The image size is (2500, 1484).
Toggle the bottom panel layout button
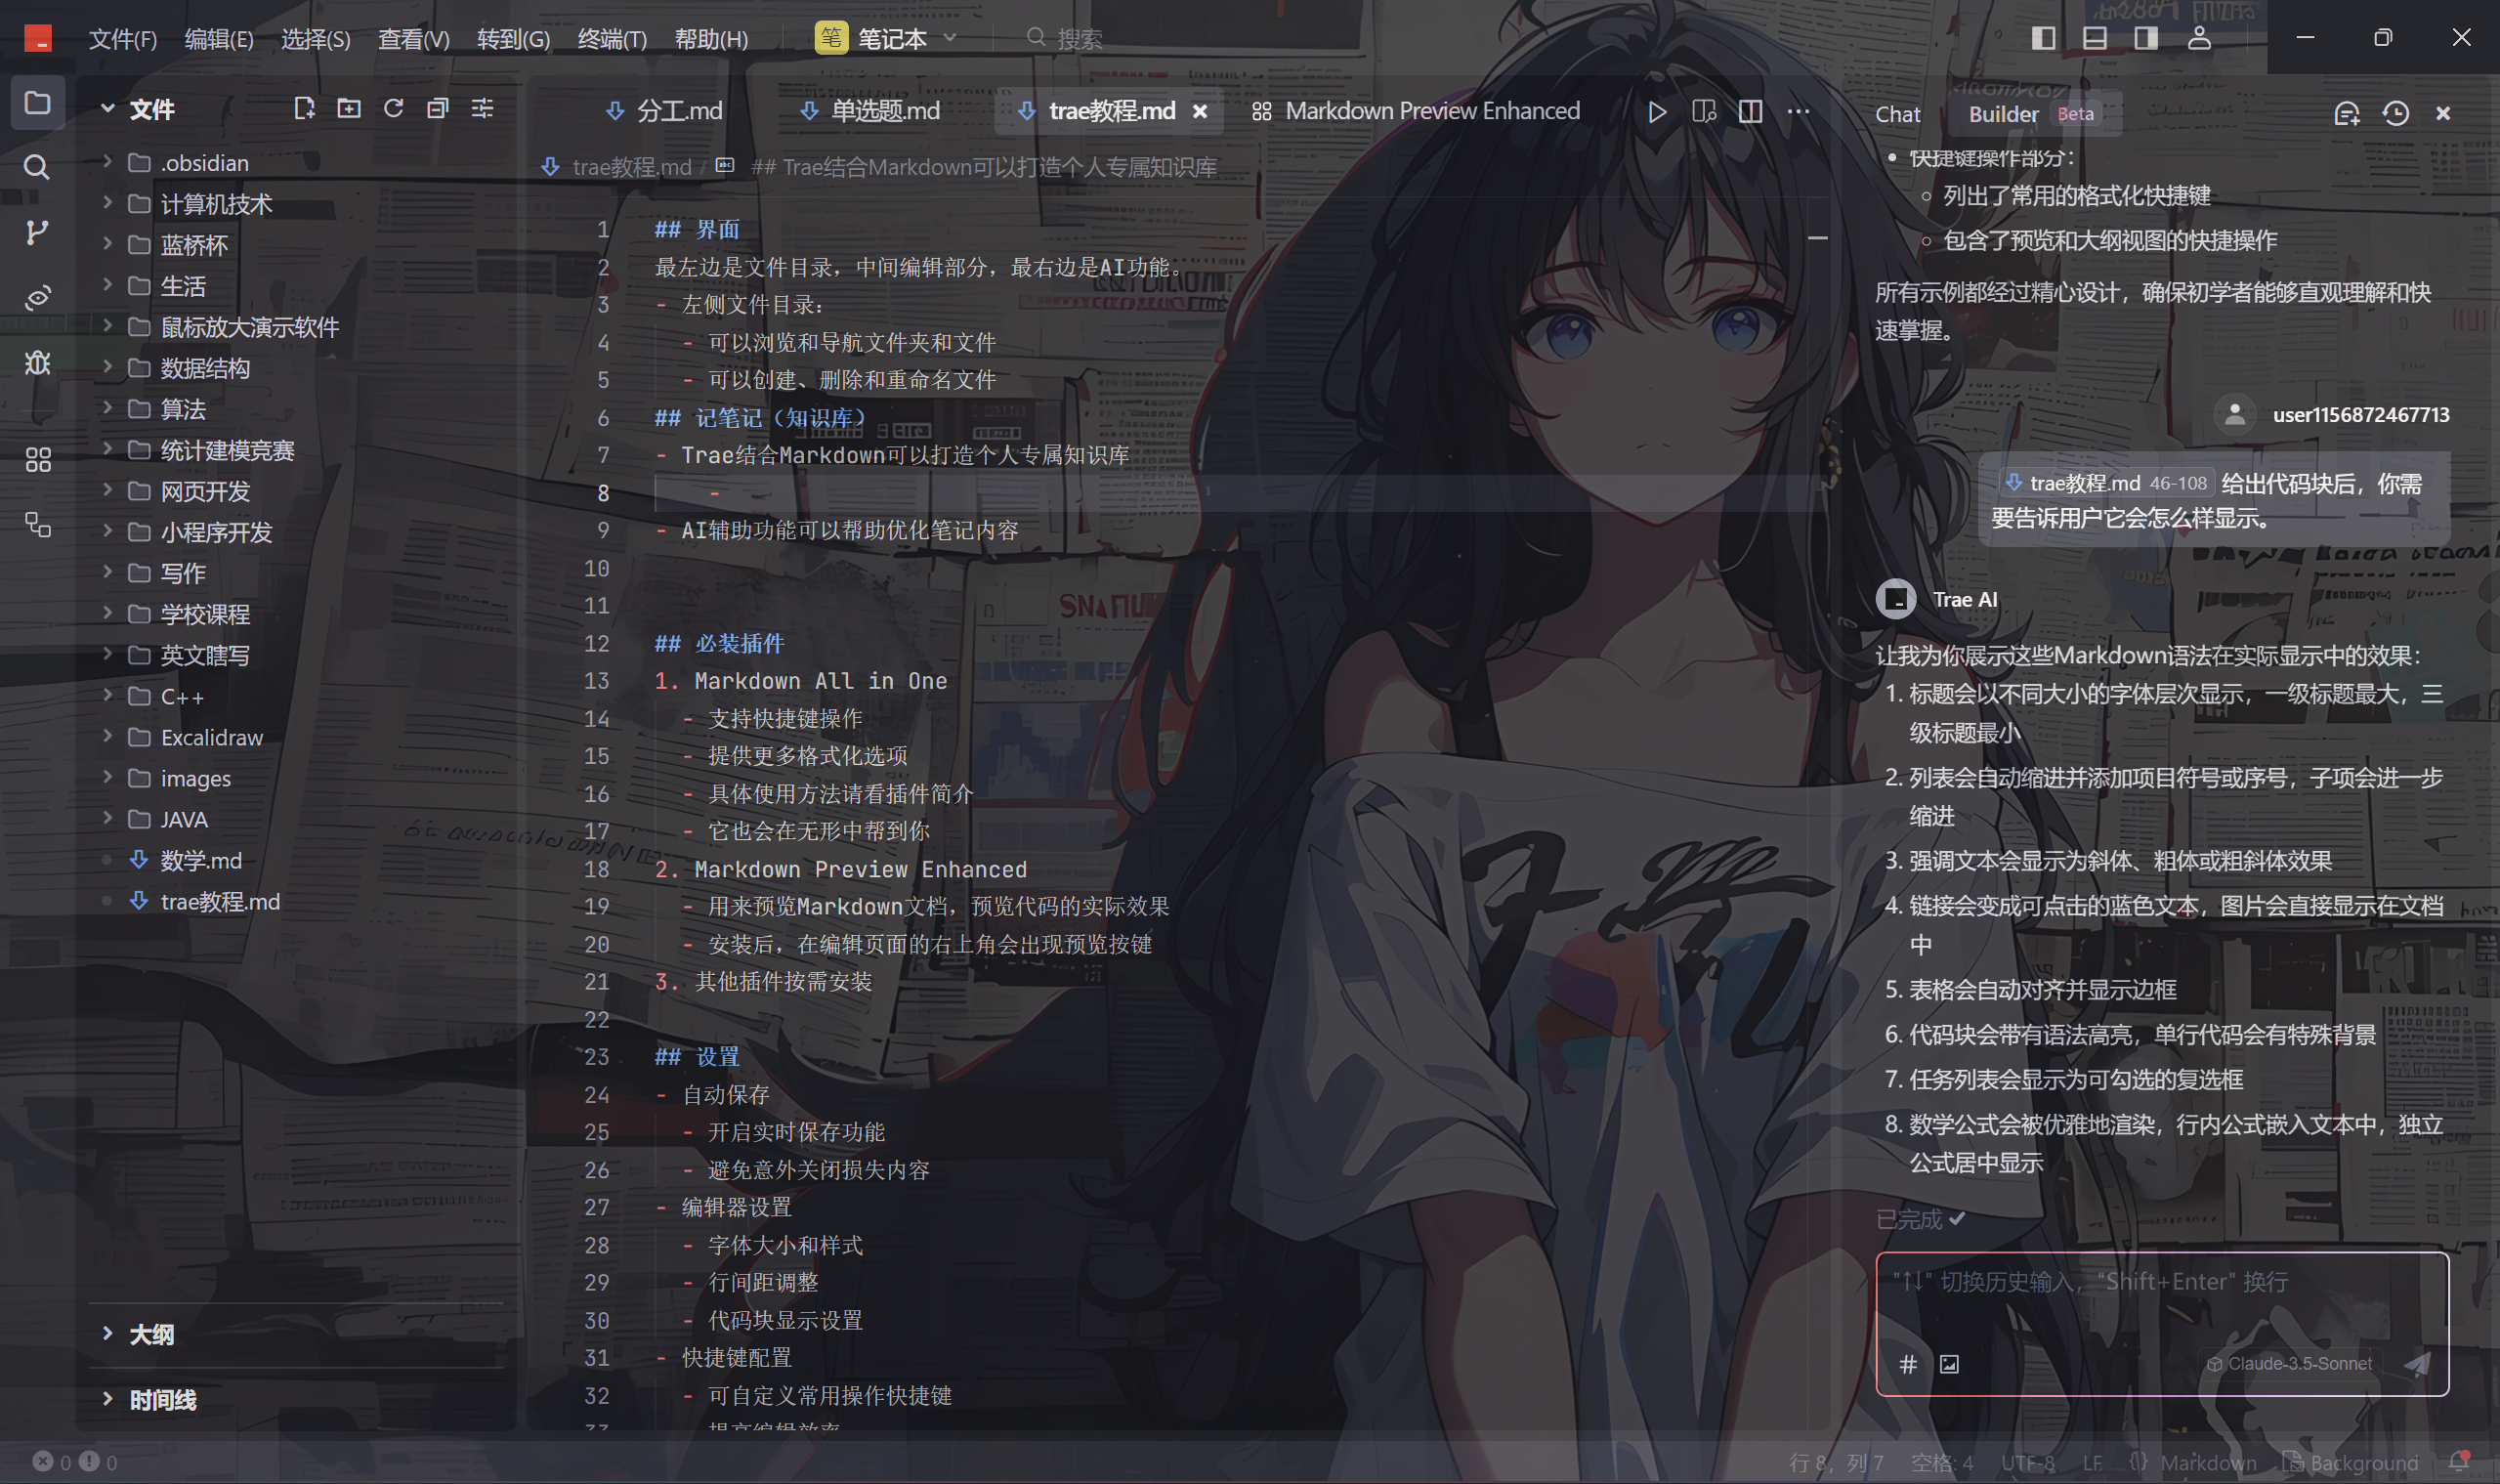click(x=2094, y=38)
